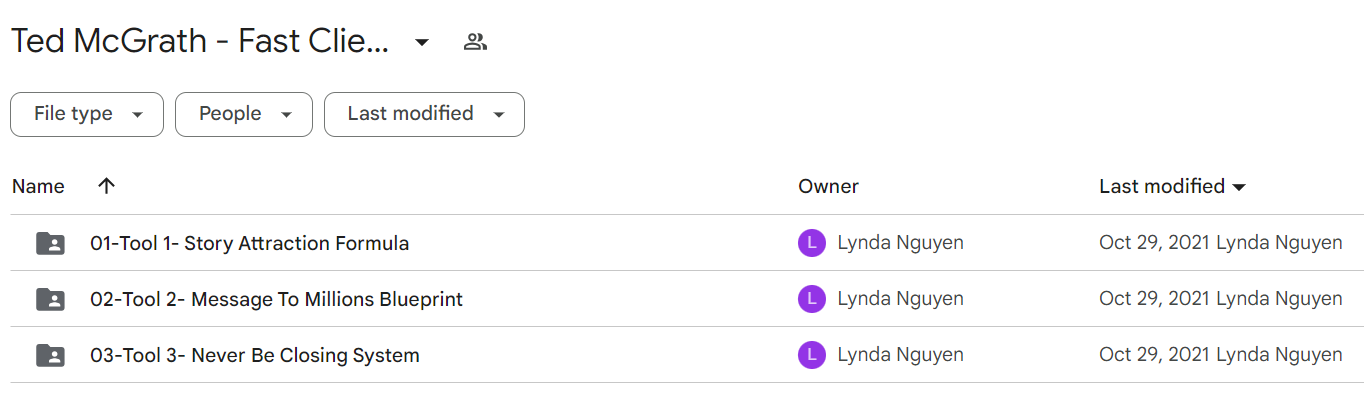1364x397 pixels.
Task: Click the Oct 29, 2021 date in first row
Action: coord(1154,243)
